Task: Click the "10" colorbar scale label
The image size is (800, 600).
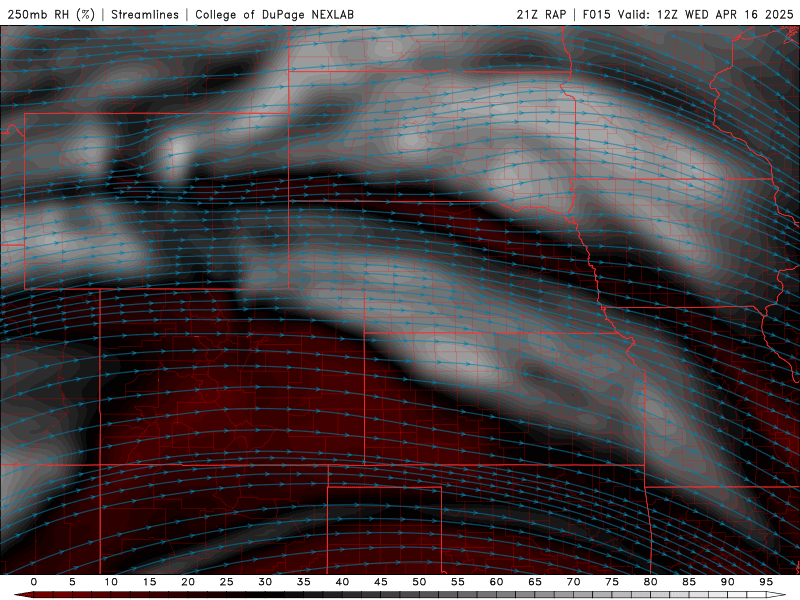Action: [x=111, y=582]
